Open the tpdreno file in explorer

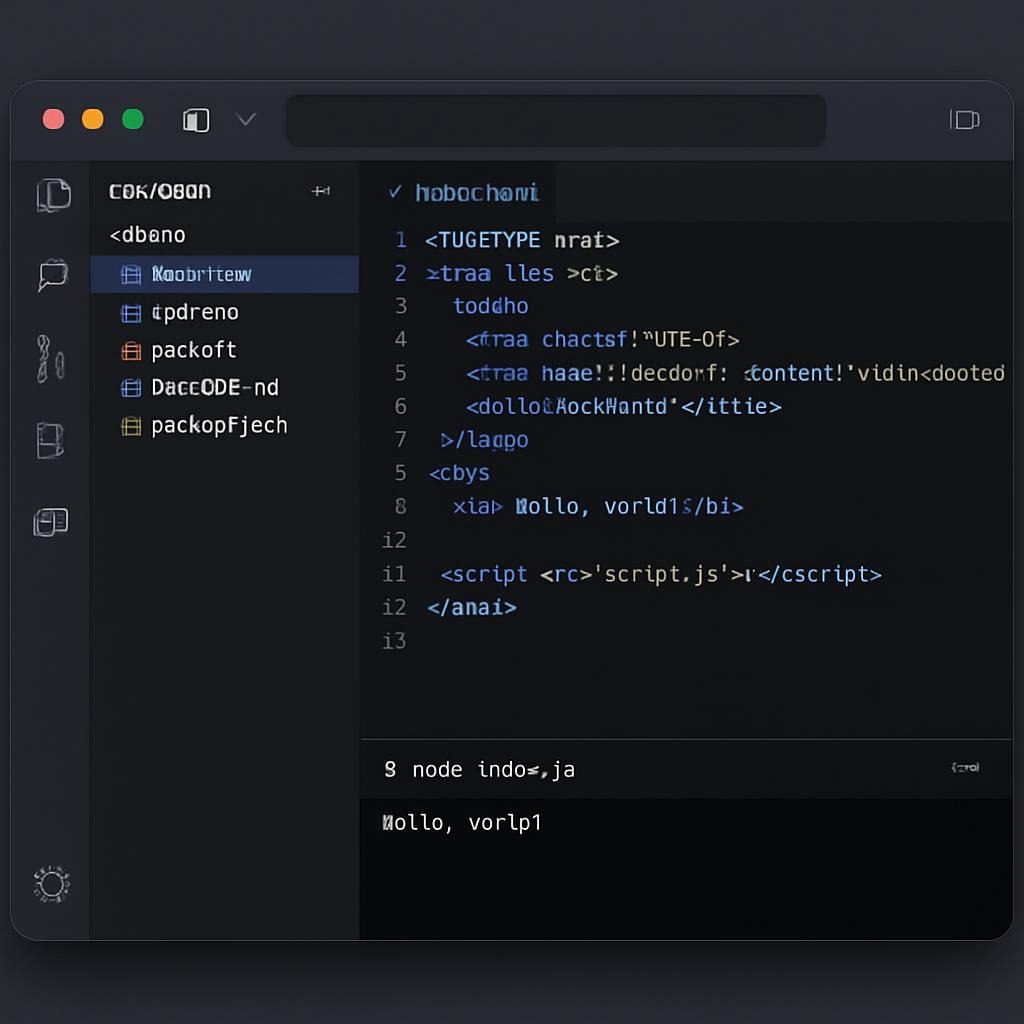point(194,312)
